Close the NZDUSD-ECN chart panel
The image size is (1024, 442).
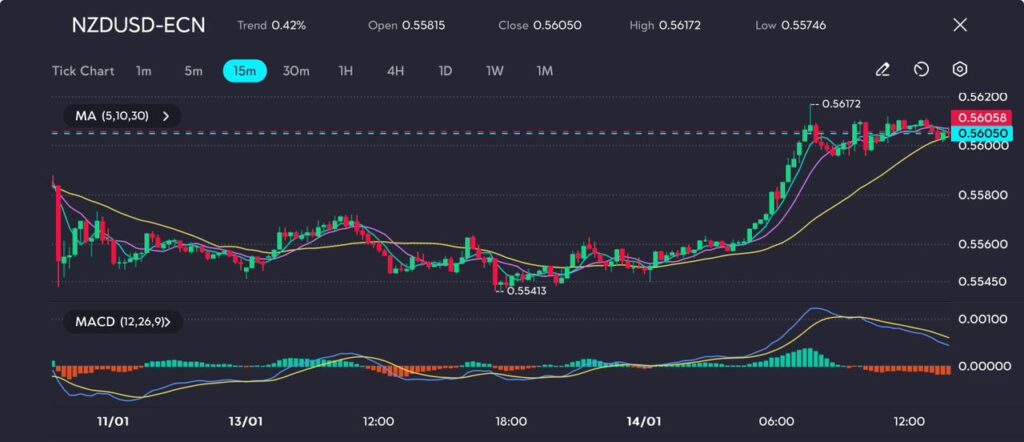coord(960,25)
